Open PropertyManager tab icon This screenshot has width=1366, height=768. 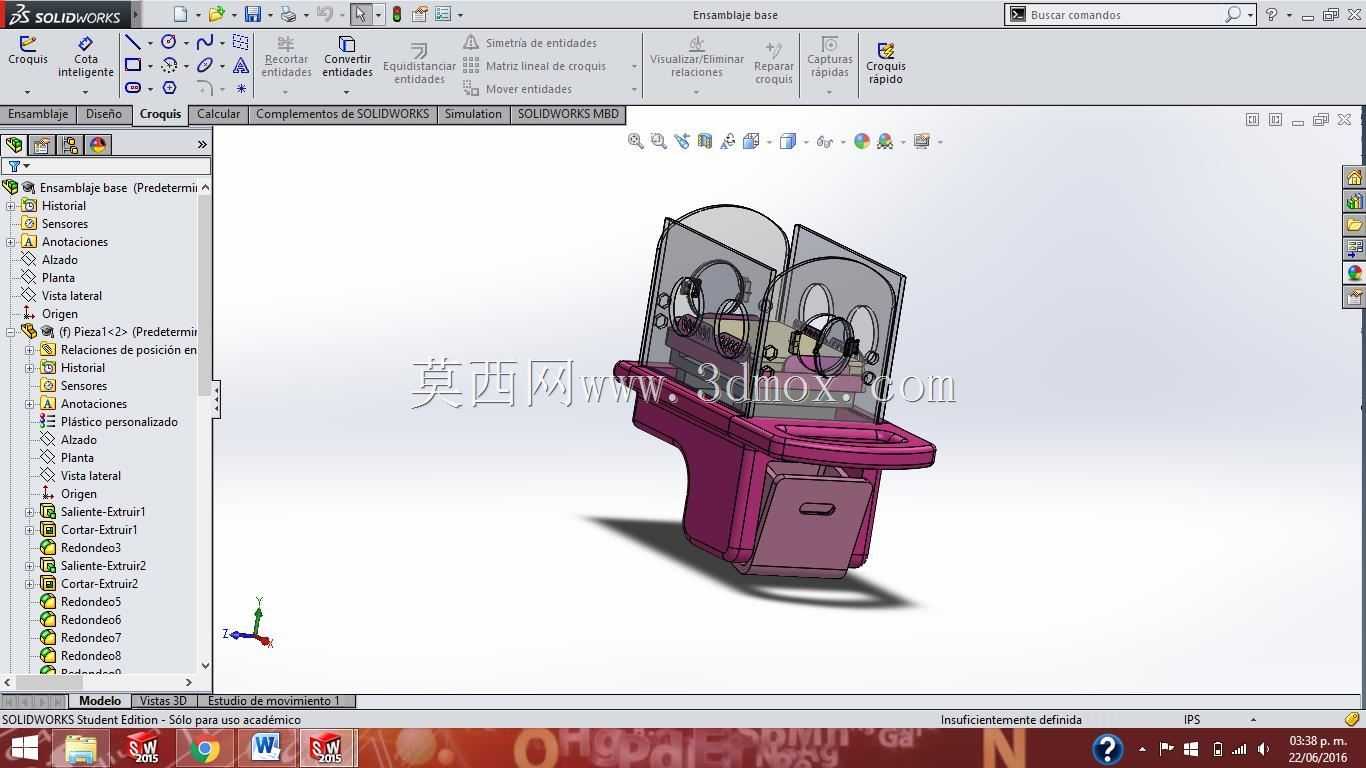[x=42, y=145]
